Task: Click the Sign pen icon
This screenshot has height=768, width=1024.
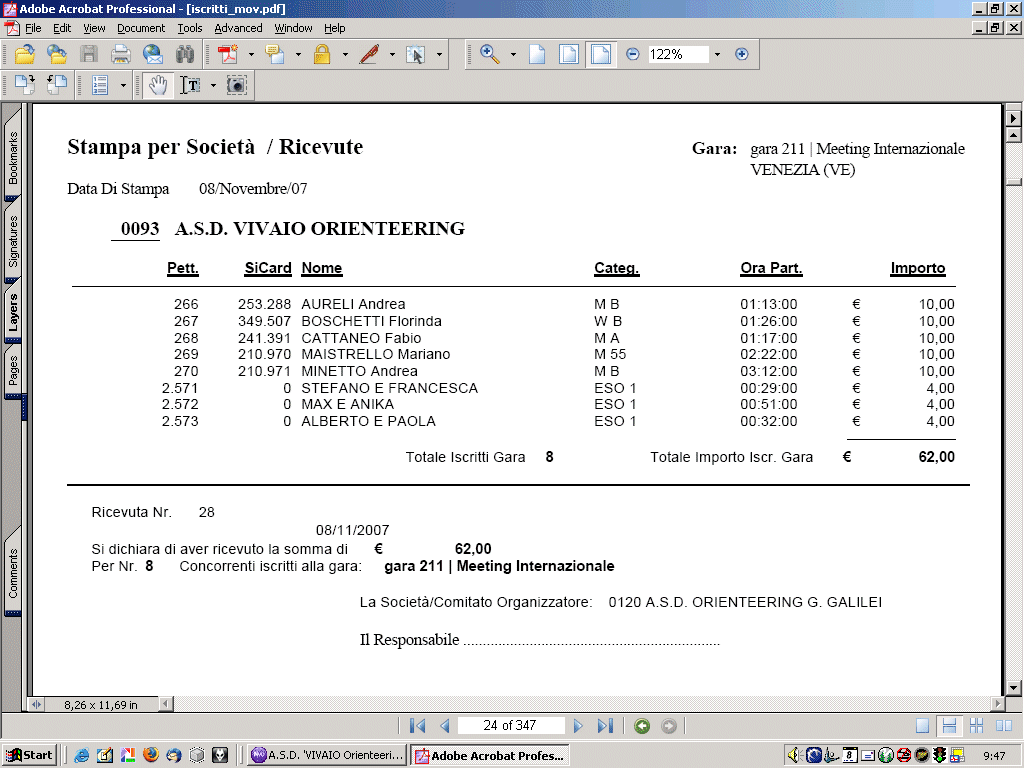Action: coord(369,54)
